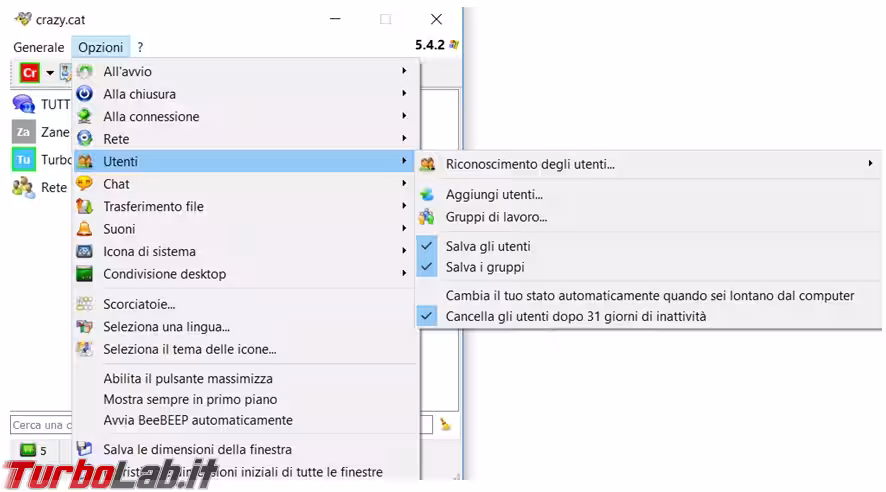Open the Generale menu
Image resolution: width=886 pixels, height=492 pixels.
[x=38, y=47]
